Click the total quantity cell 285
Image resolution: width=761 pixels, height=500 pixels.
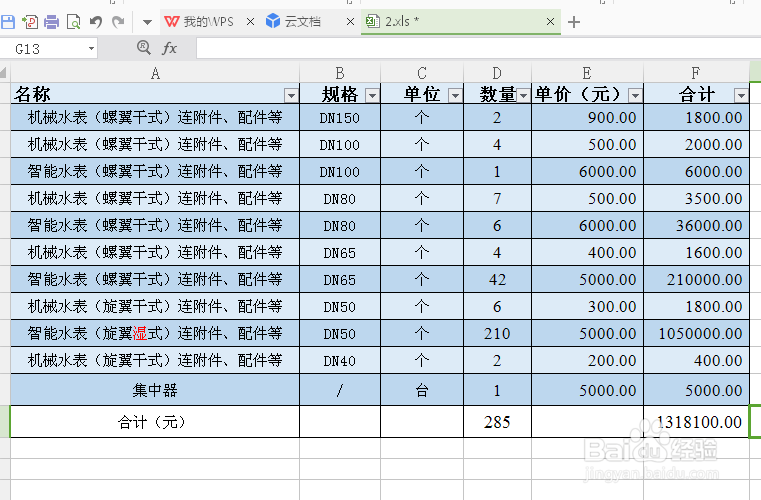click(497, 422)
